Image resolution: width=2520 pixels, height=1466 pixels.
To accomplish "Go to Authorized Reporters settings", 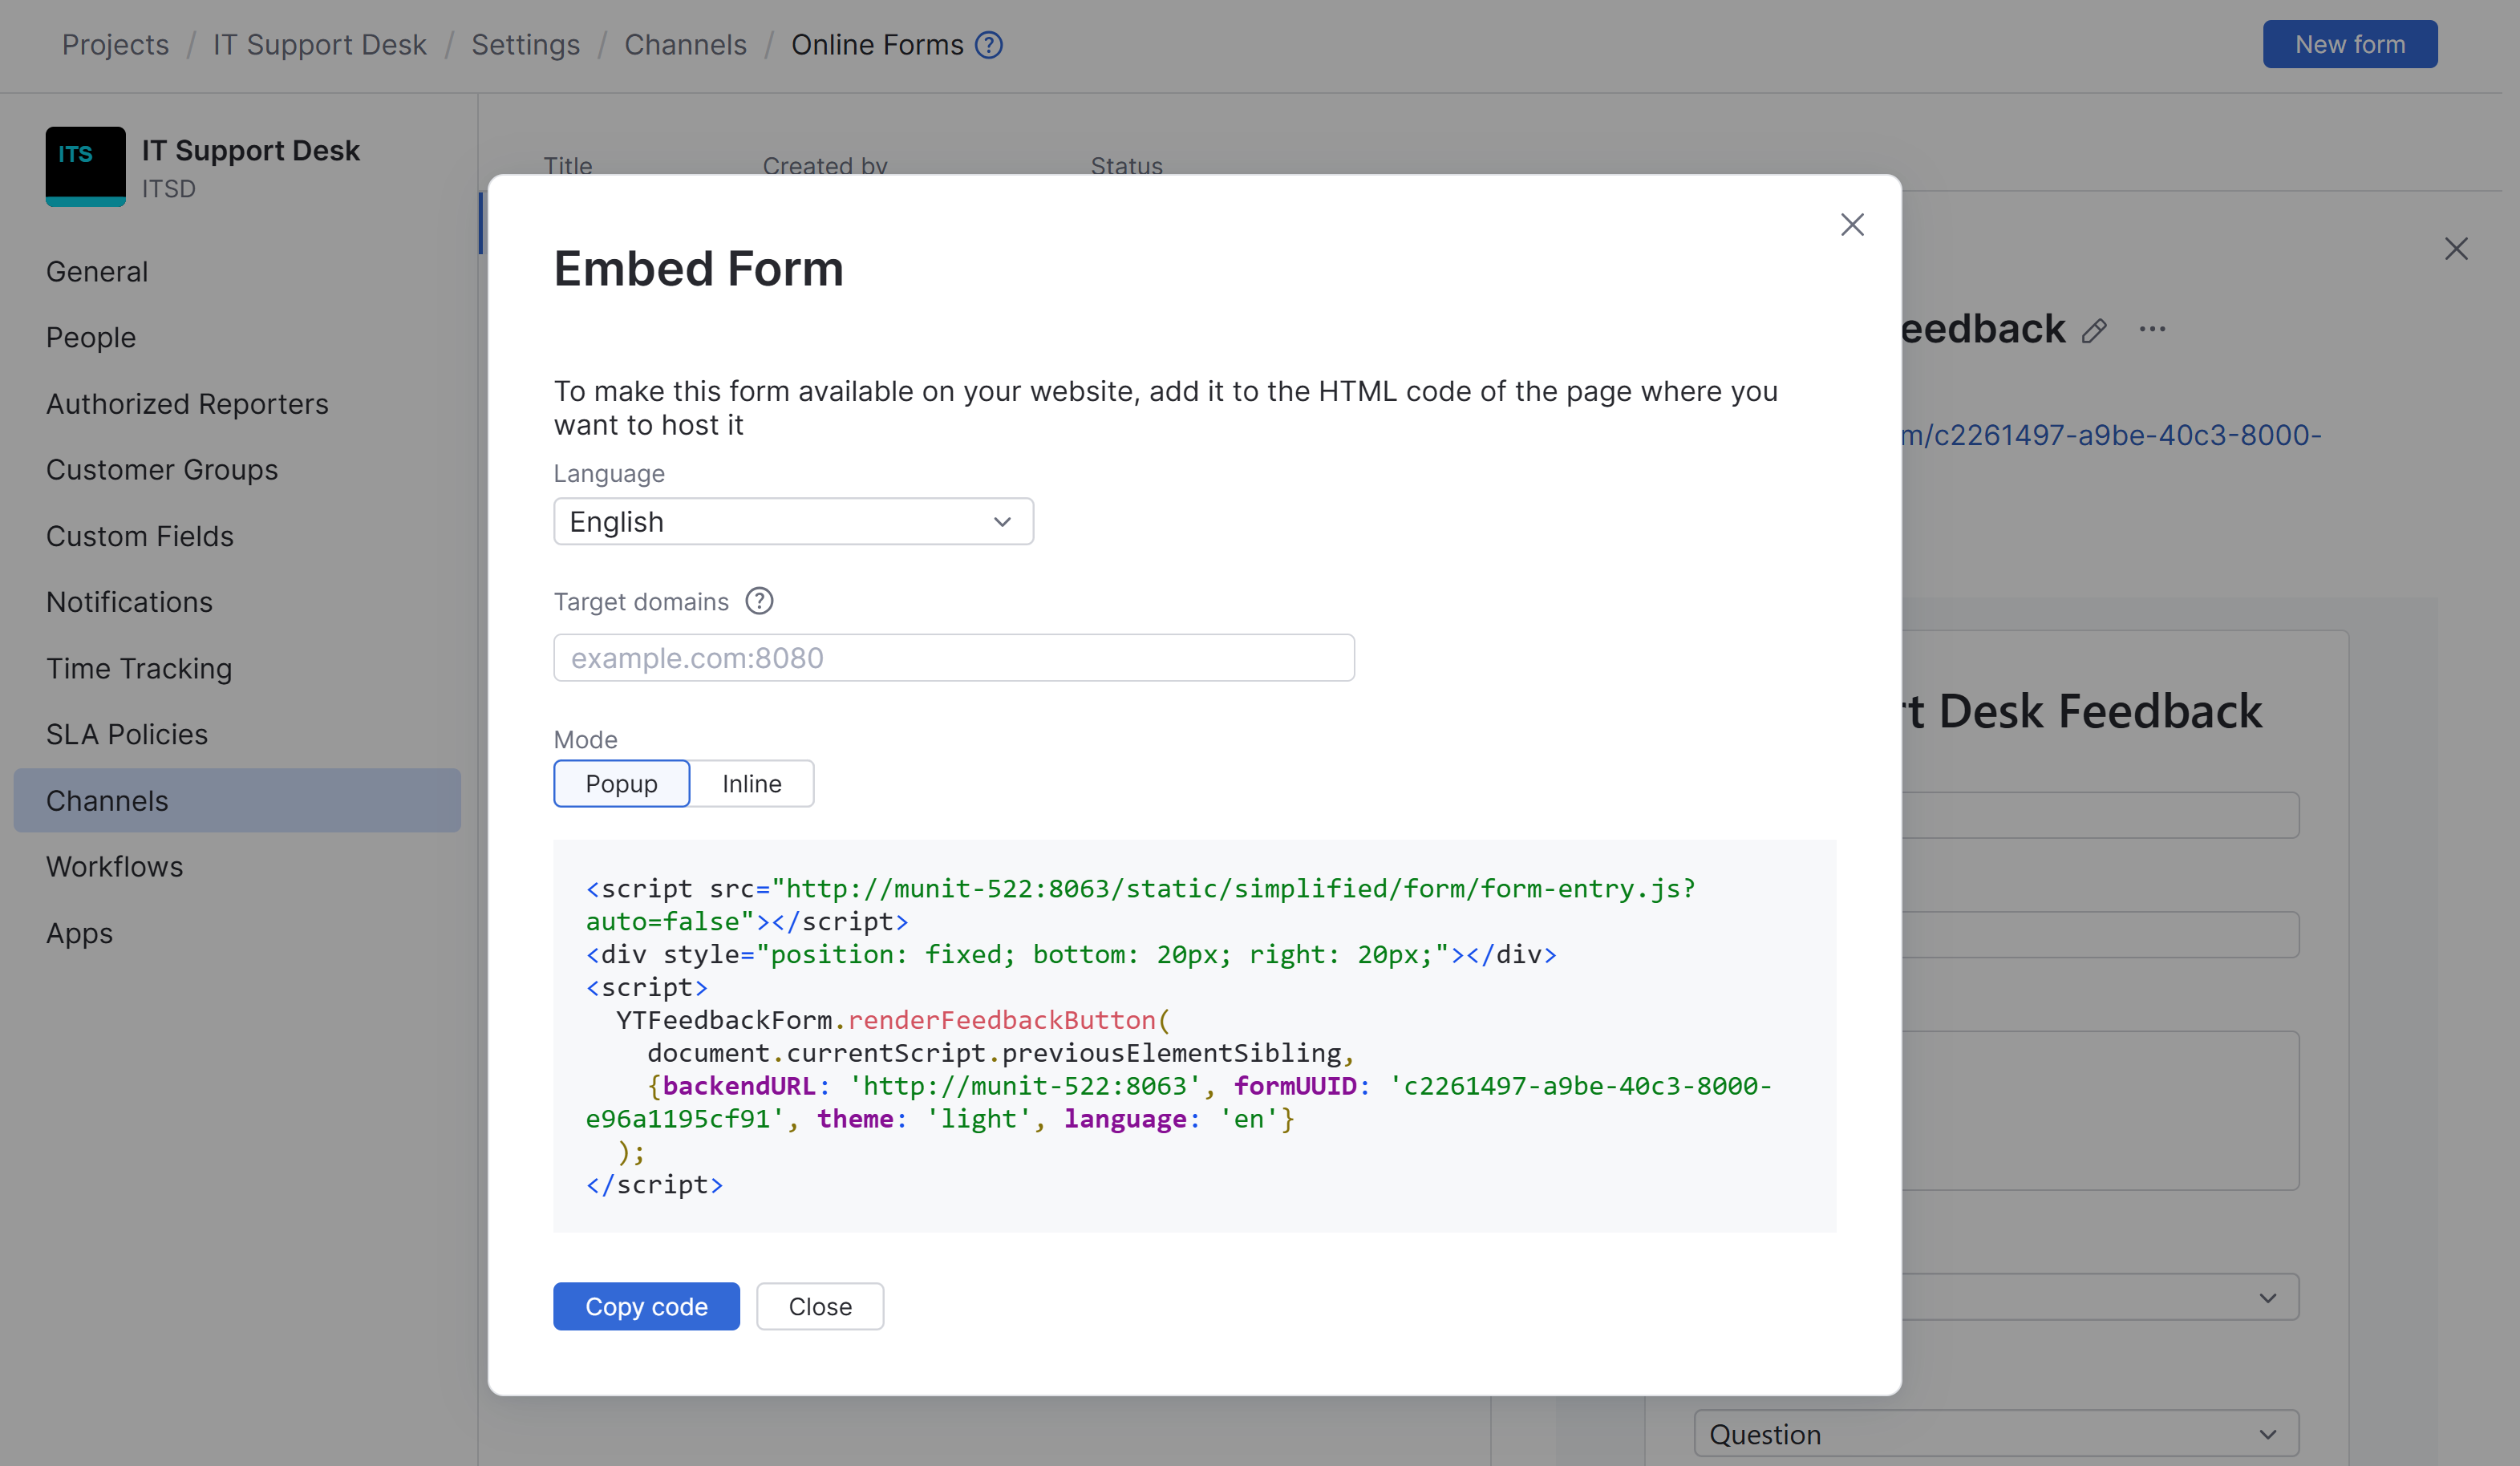I will pyautogui.click(x=187, y=403).
